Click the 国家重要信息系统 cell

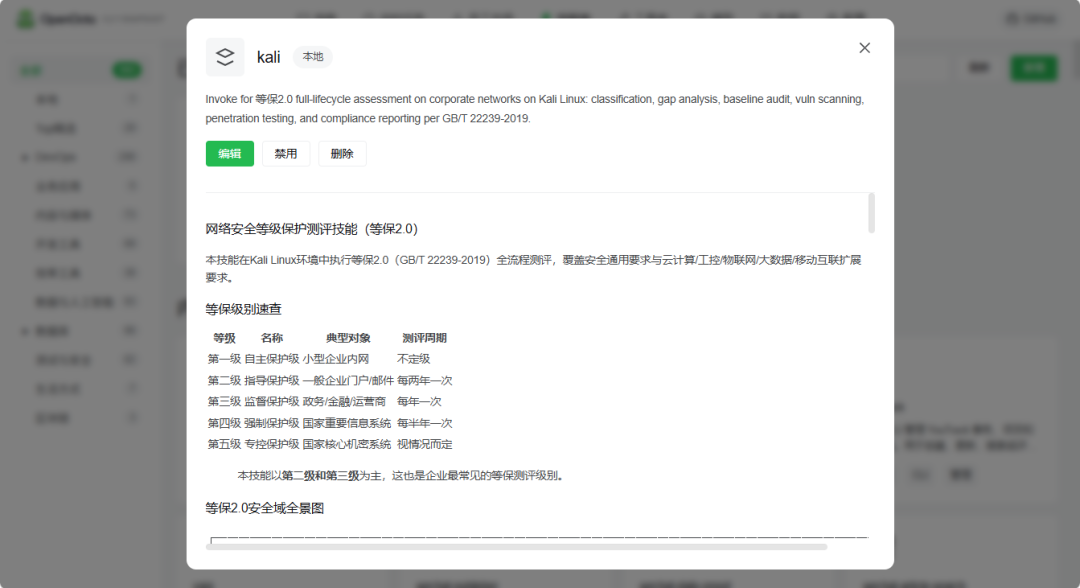click(346, 423)
